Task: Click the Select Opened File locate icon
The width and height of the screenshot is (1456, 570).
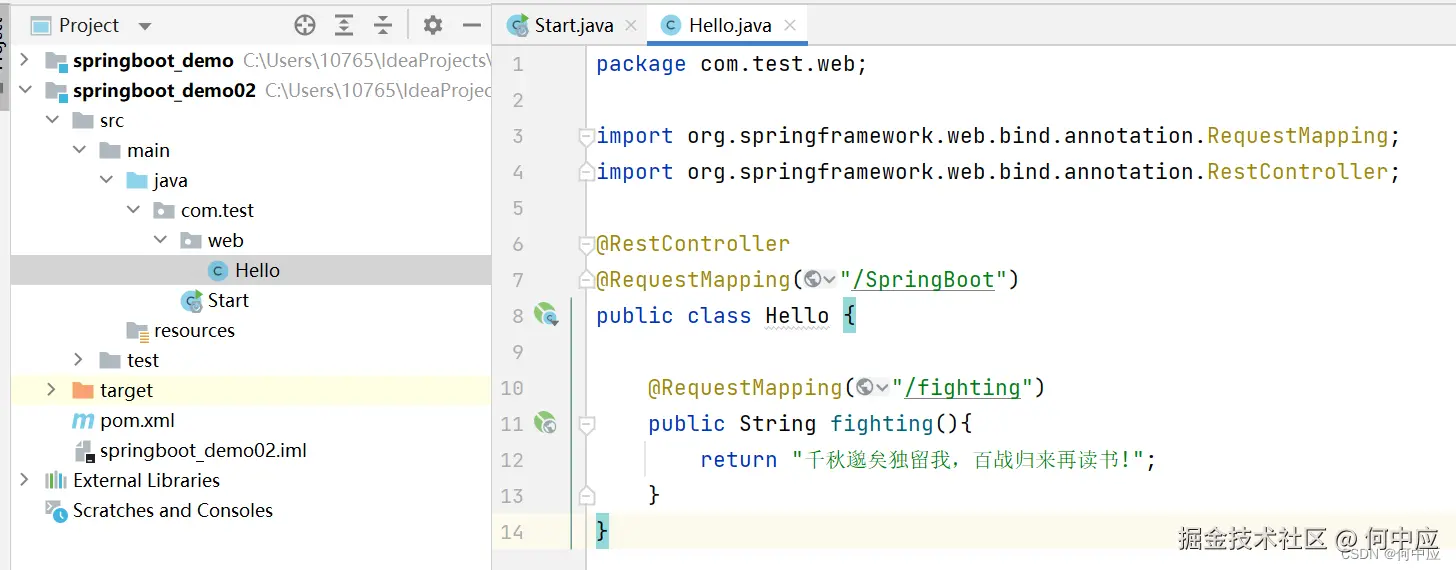Action: click(x=305, y=25)
